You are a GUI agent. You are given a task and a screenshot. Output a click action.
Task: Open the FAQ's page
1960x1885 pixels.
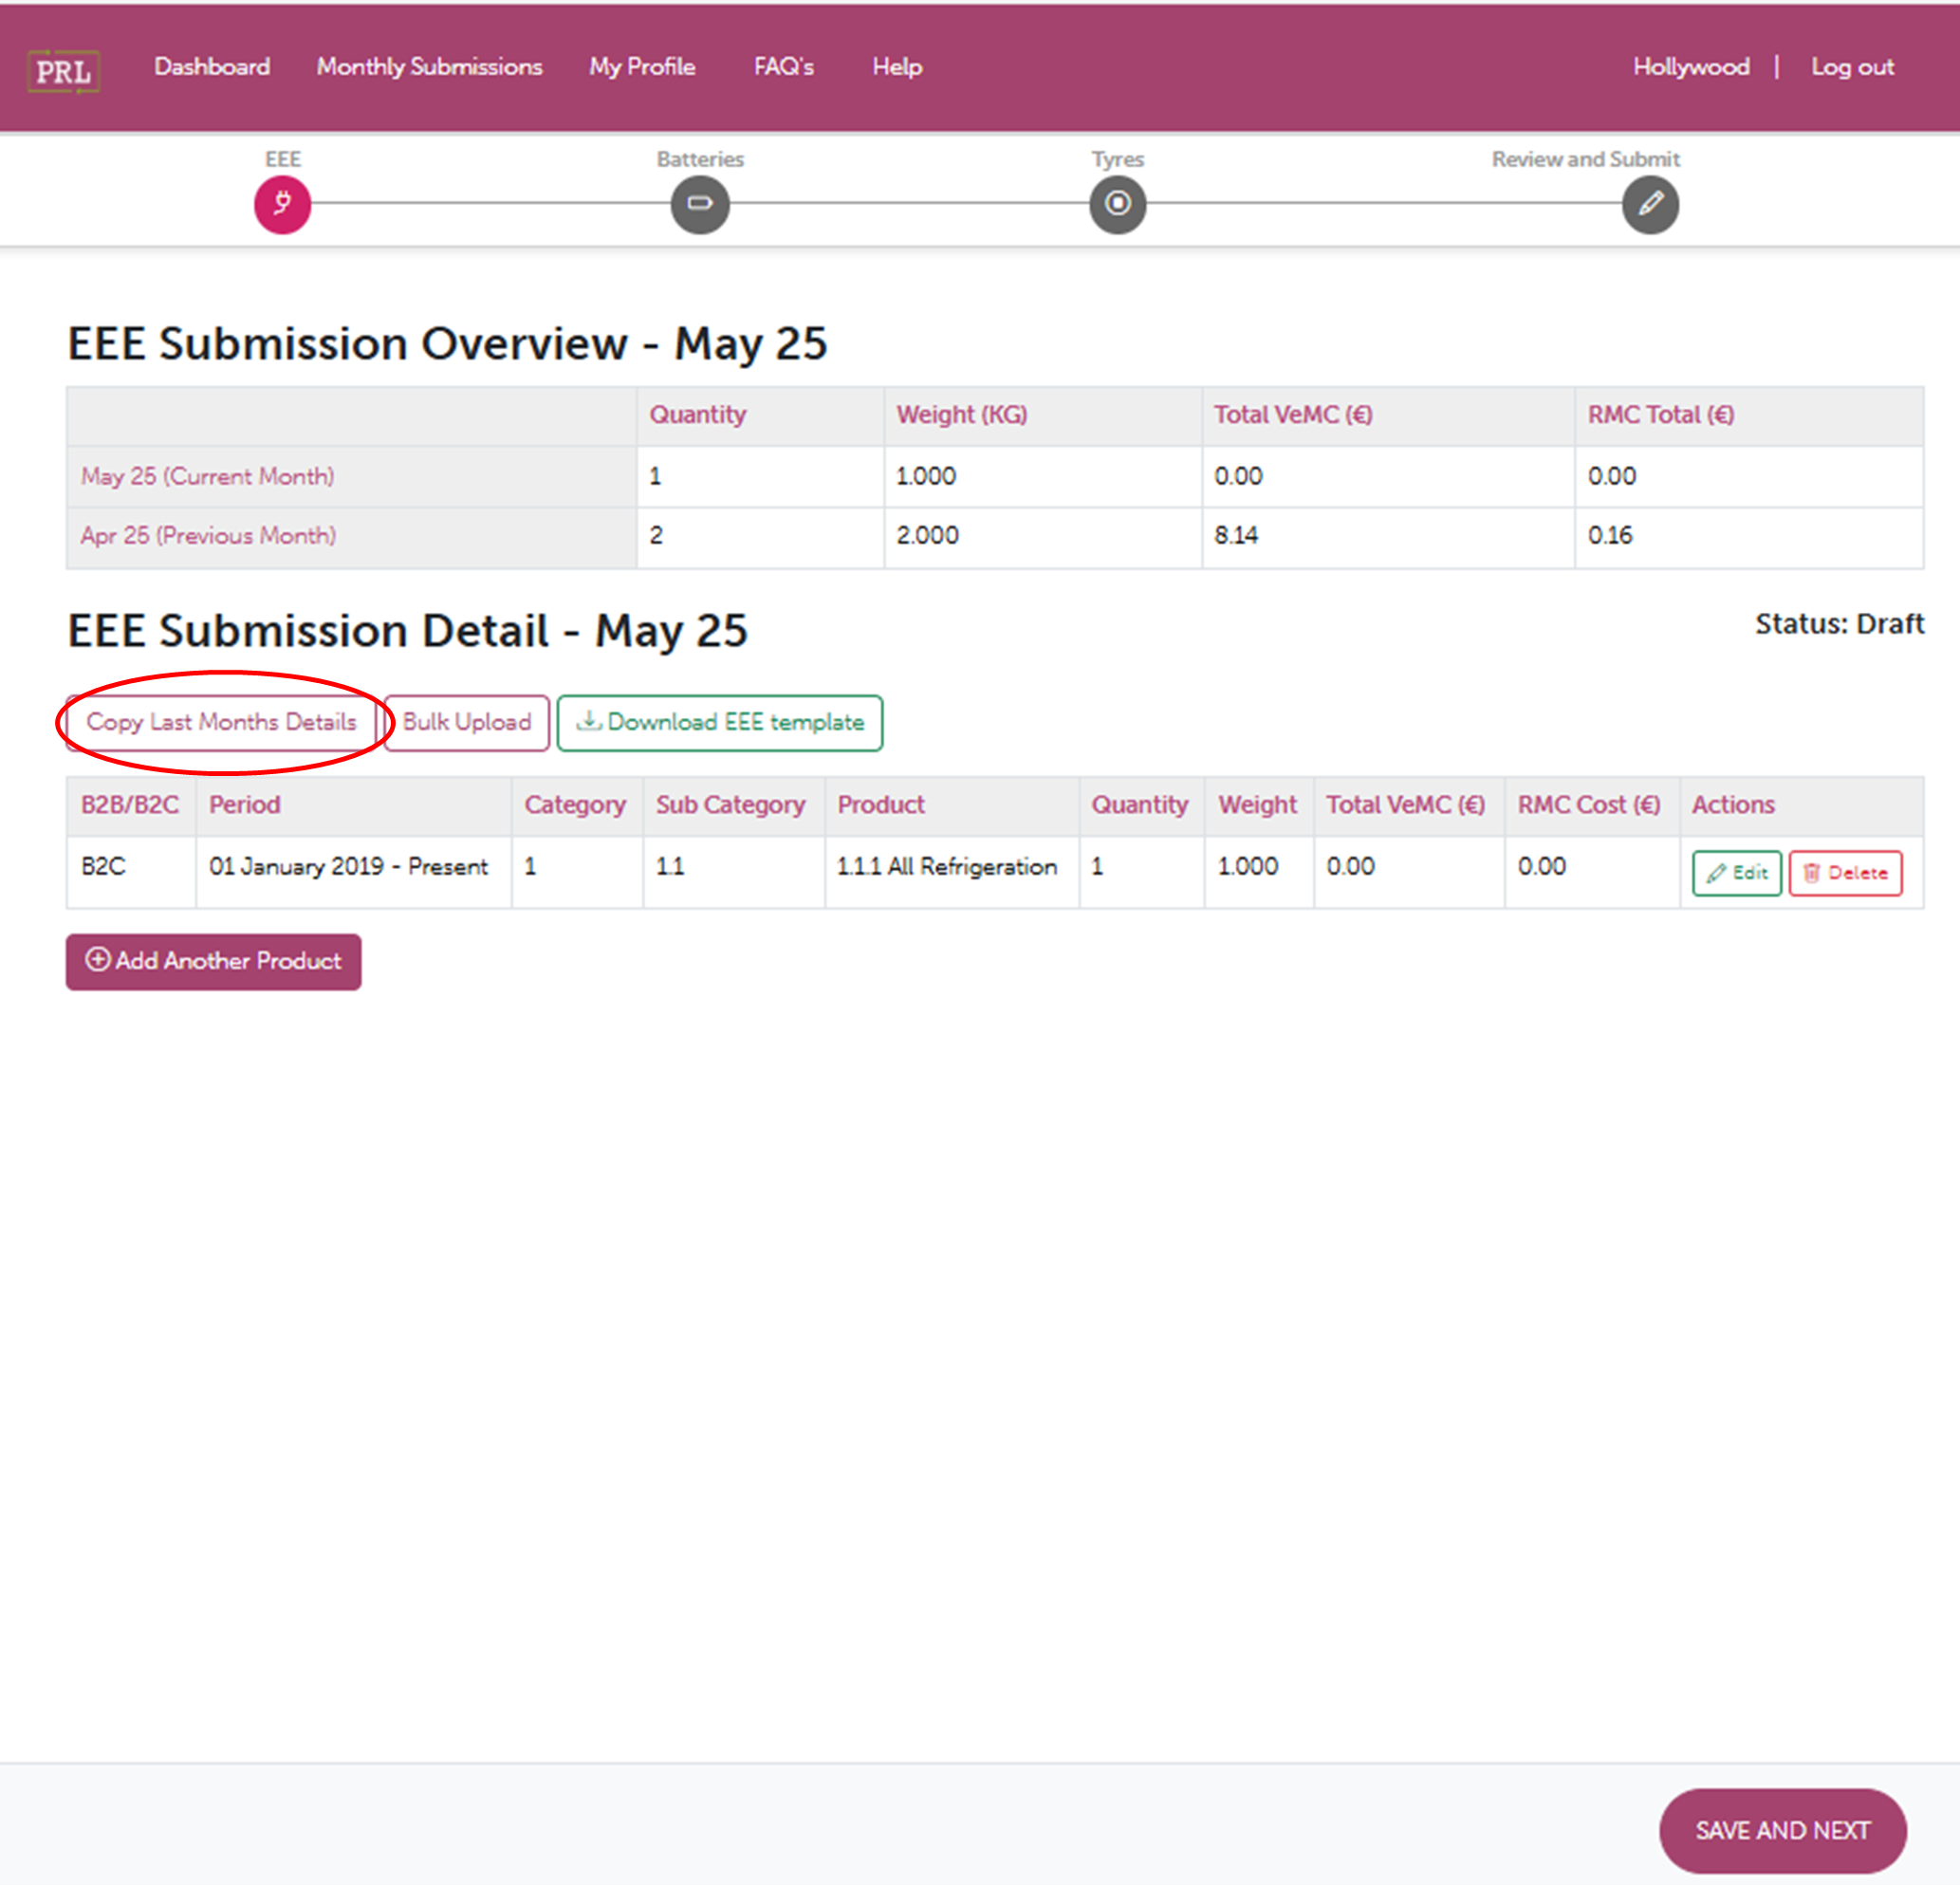[783, 67]
